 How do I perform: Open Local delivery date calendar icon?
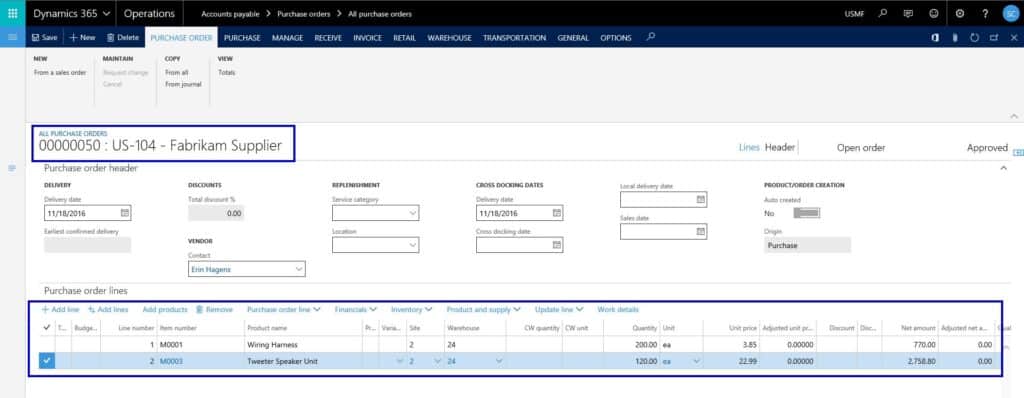coord(700,199)
